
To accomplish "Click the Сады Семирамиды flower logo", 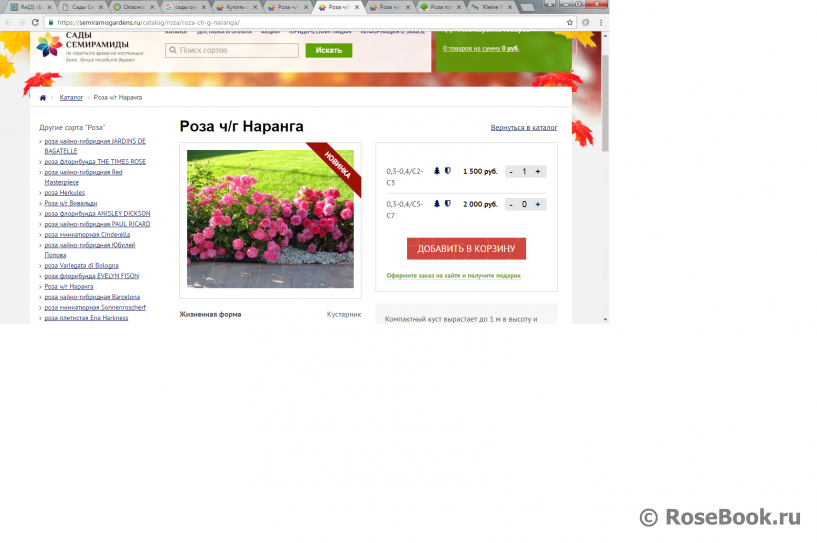I will pyautogui.click(x=49, y=45).
